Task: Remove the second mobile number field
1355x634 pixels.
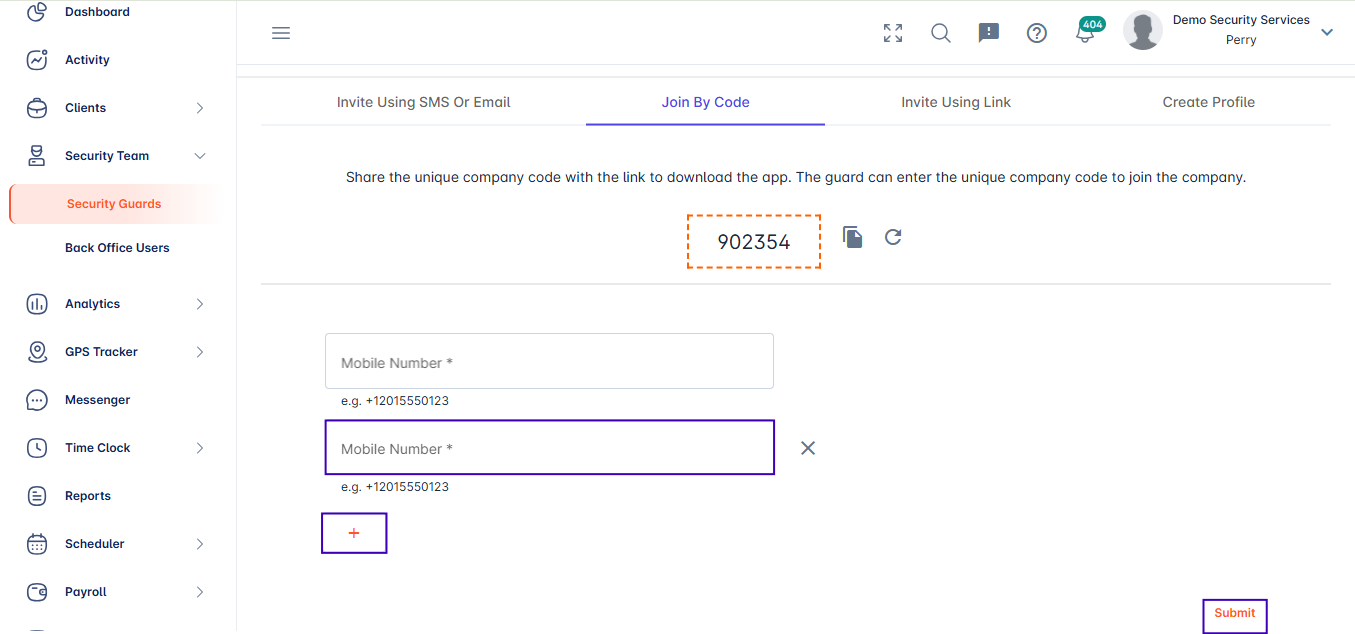Action: pos(808,448)
